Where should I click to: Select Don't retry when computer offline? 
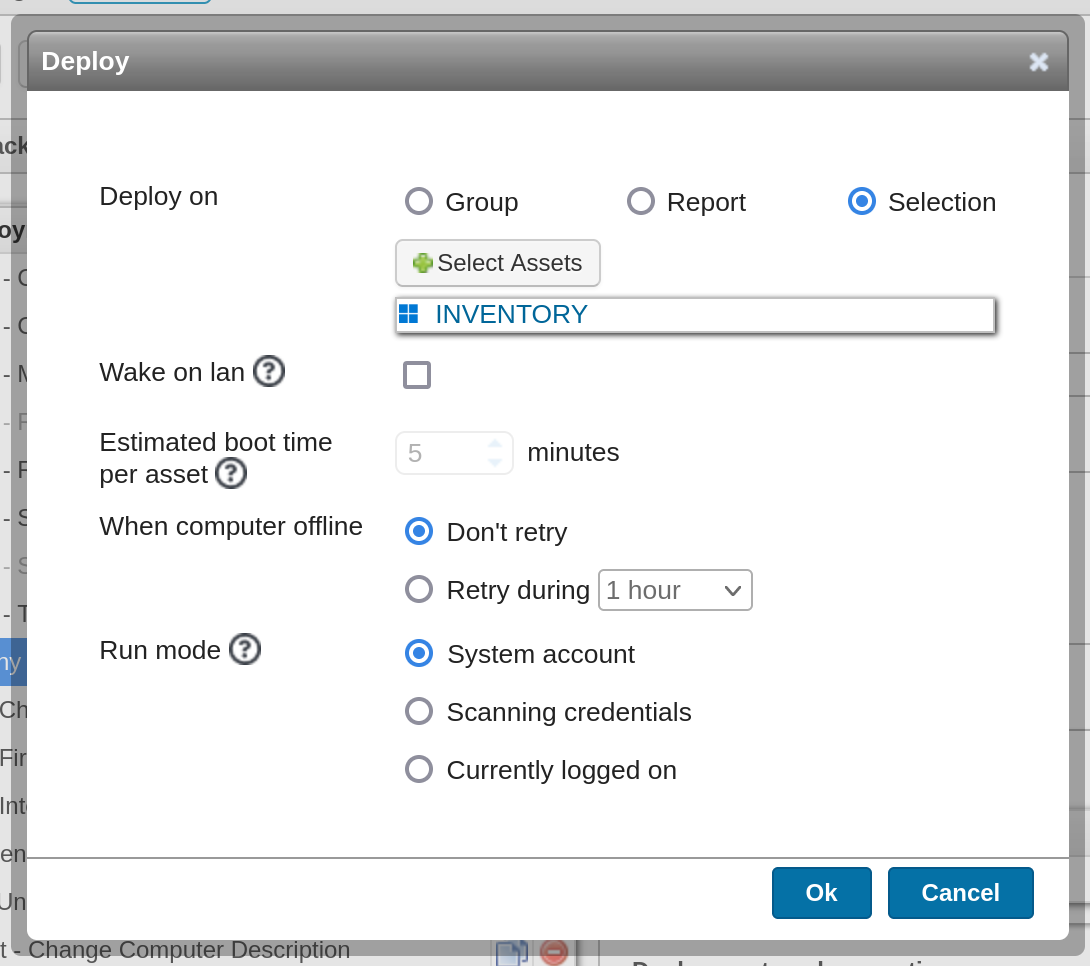pos(419,531)
